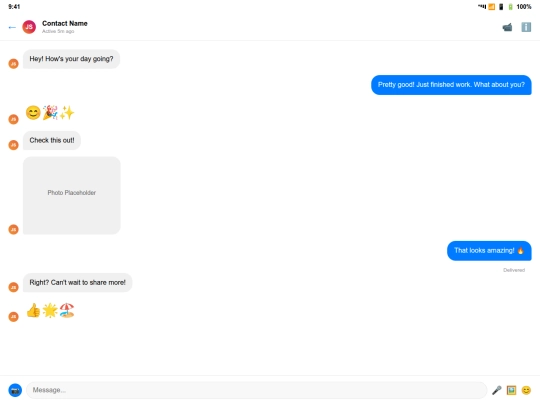Click the battery indicator in status bar
540x405 pixels.
pyautogui.click(x=510, y=7)
